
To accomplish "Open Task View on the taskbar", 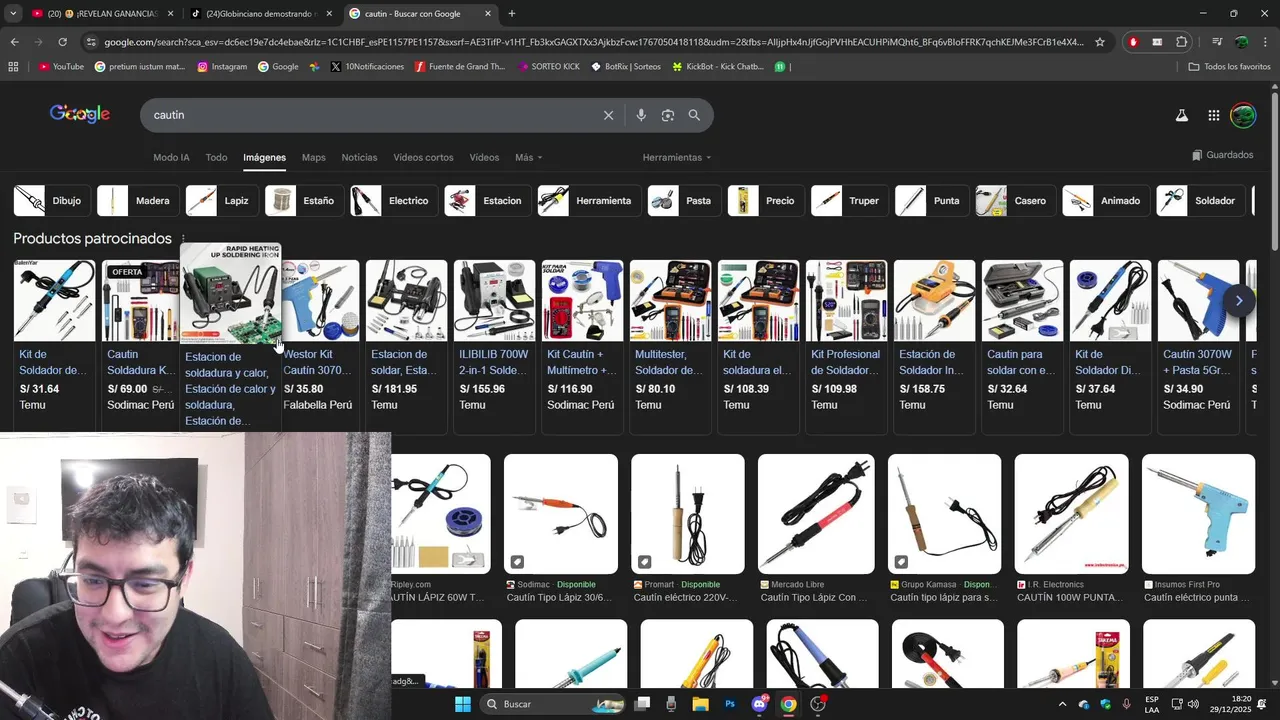I will click(642, 704).
